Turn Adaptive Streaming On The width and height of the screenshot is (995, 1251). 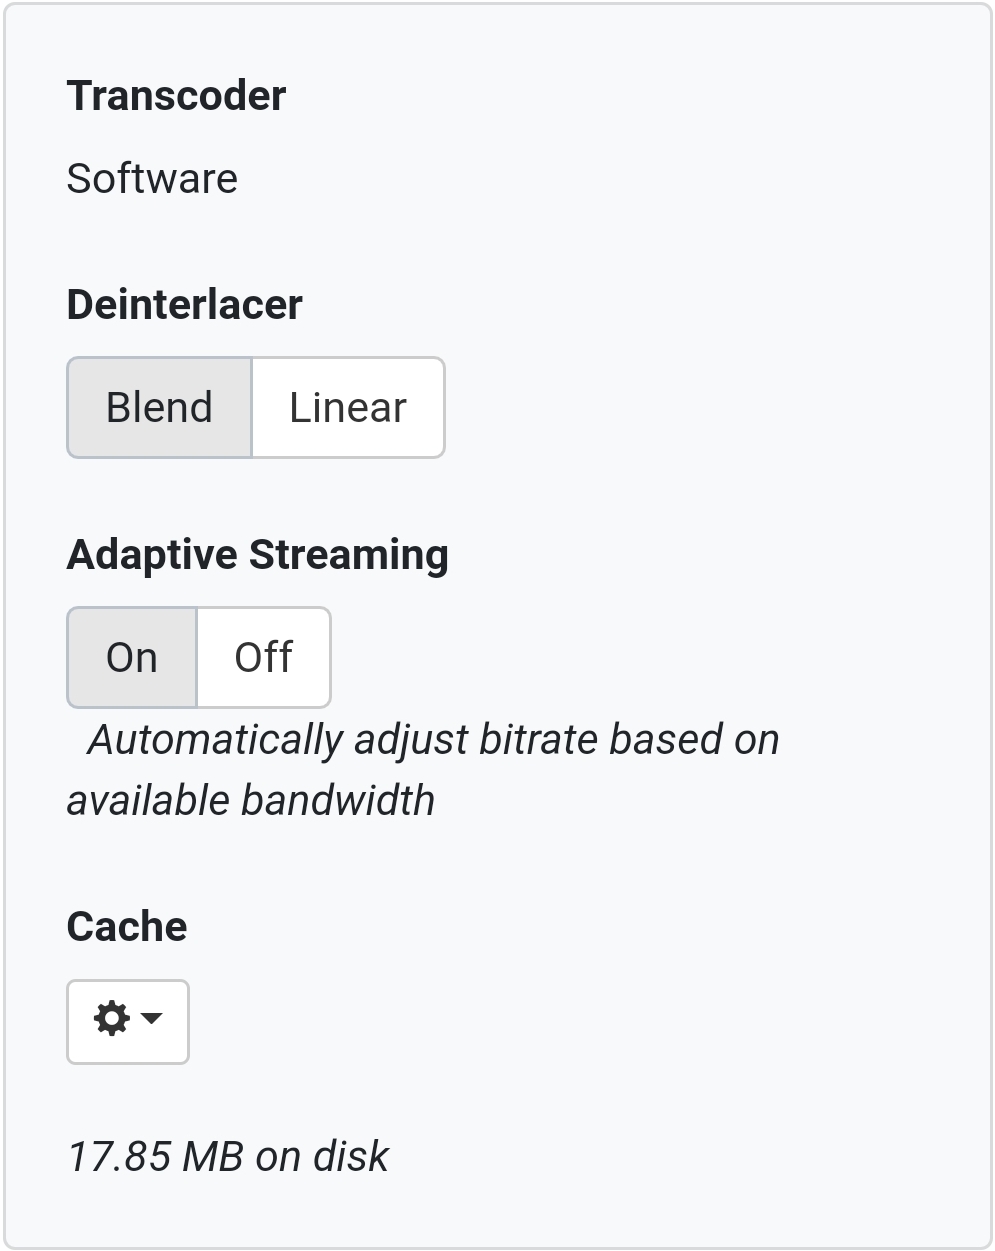132,658
